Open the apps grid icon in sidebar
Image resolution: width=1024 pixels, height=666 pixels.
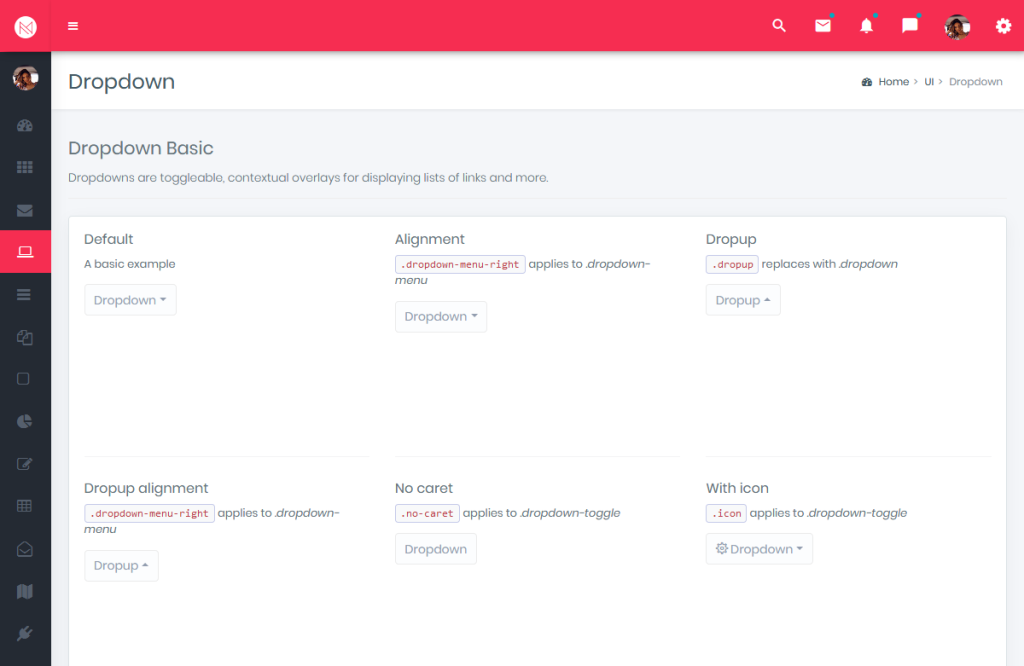25,167
